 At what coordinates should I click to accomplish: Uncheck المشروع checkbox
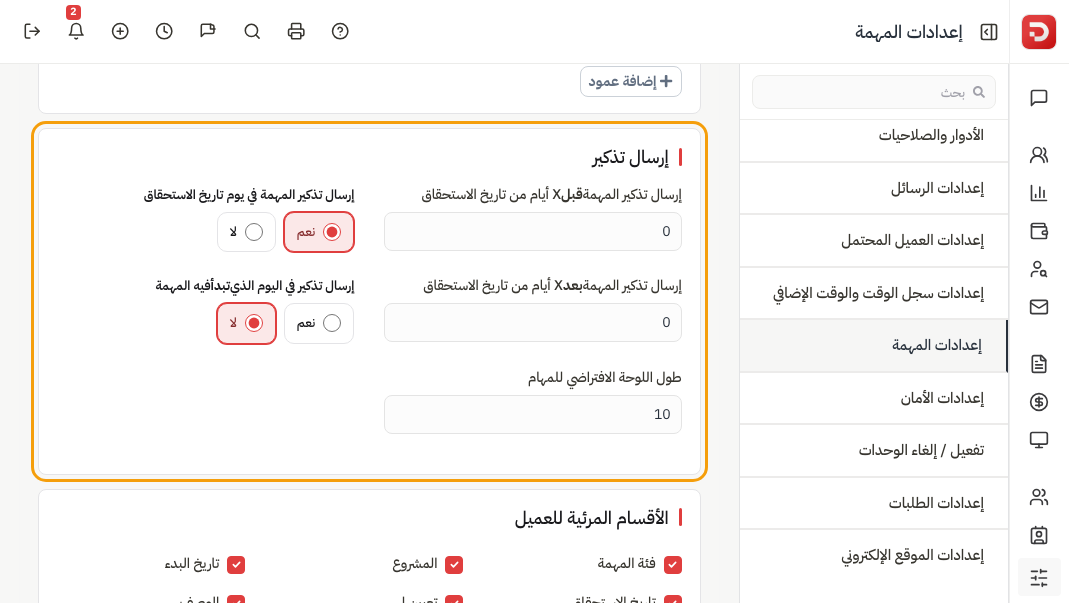[454, 565]
